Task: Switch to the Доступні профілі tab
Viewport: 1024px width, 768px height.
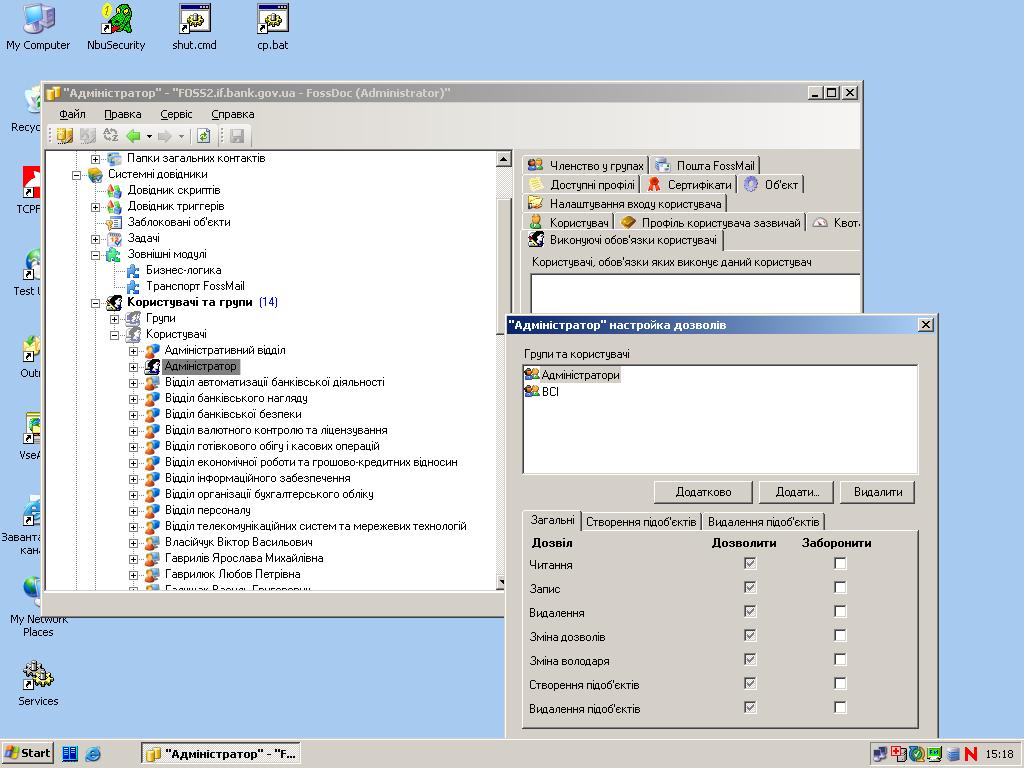Action: coord(581,185)
